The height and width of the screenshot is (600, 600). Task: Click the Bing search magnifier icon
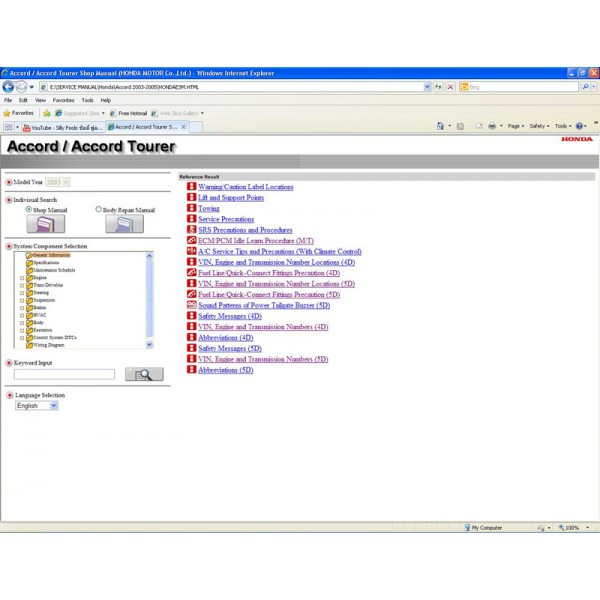[585, 87]
